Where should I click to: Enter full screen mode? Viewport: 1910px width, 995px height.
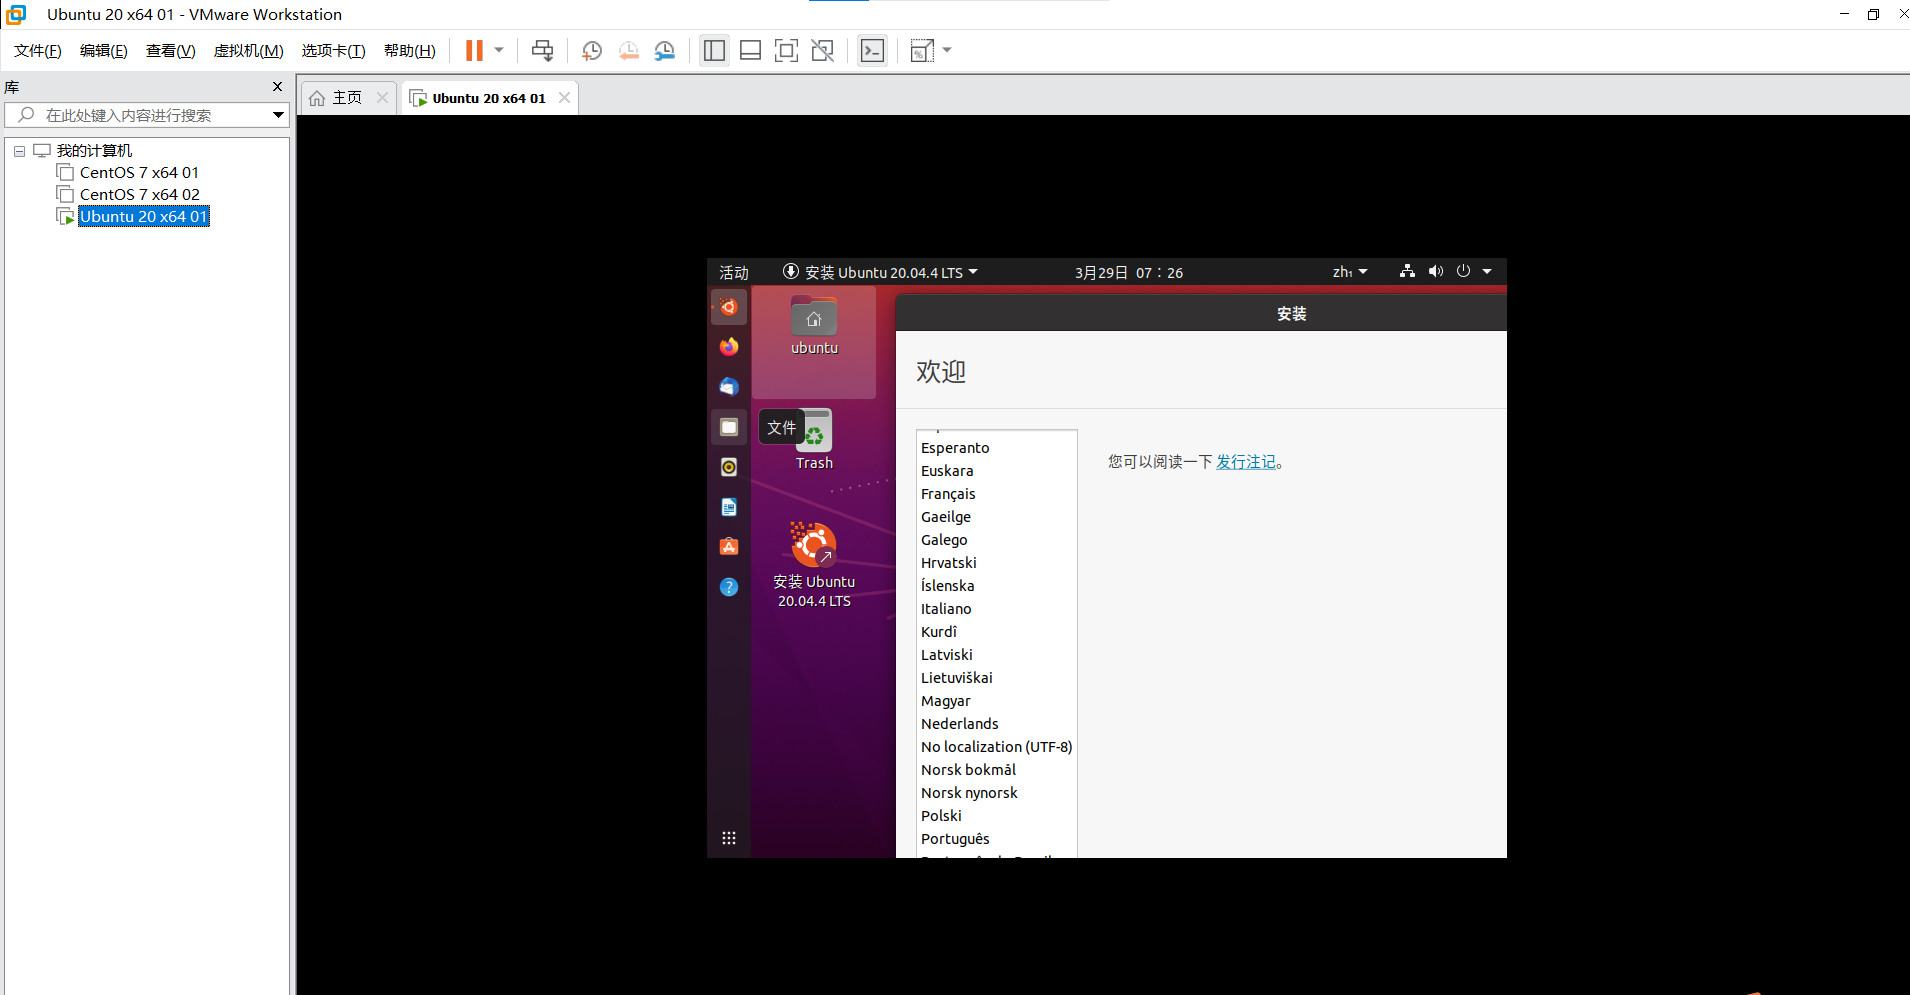(x=787, y=50)
